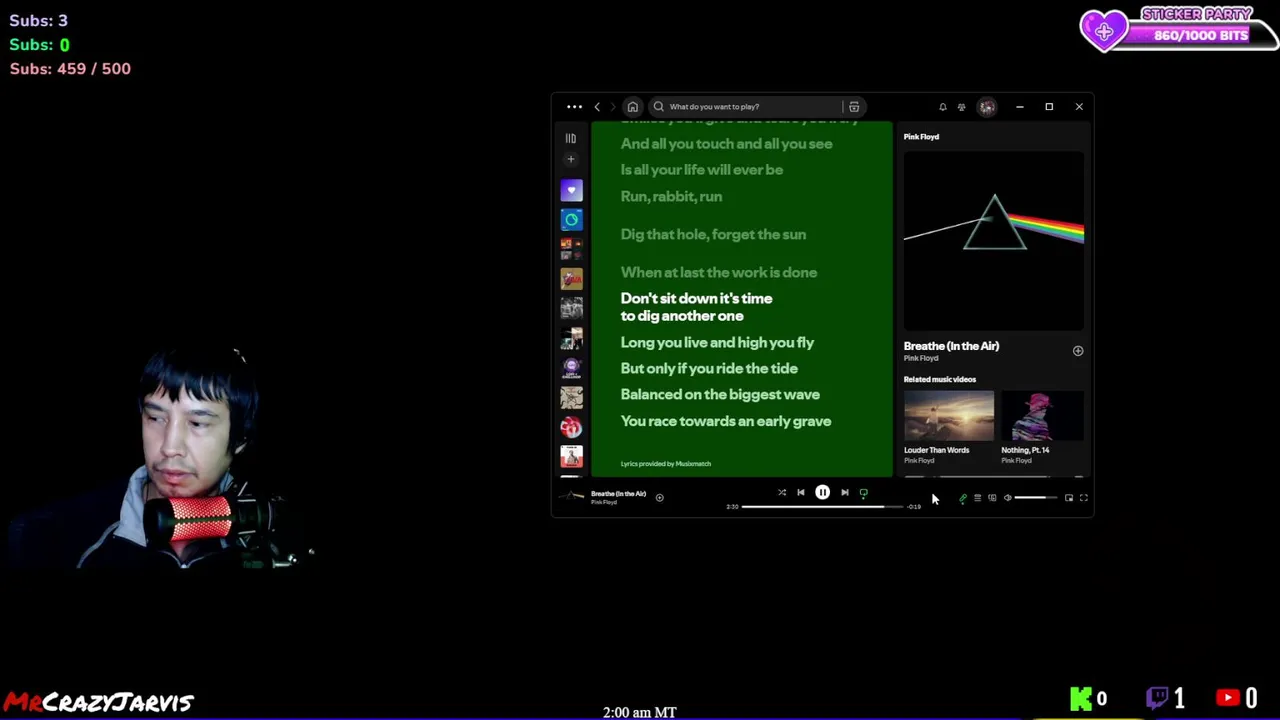Jump to lyric 'Run, rabbit, run'

coord(671,197)
